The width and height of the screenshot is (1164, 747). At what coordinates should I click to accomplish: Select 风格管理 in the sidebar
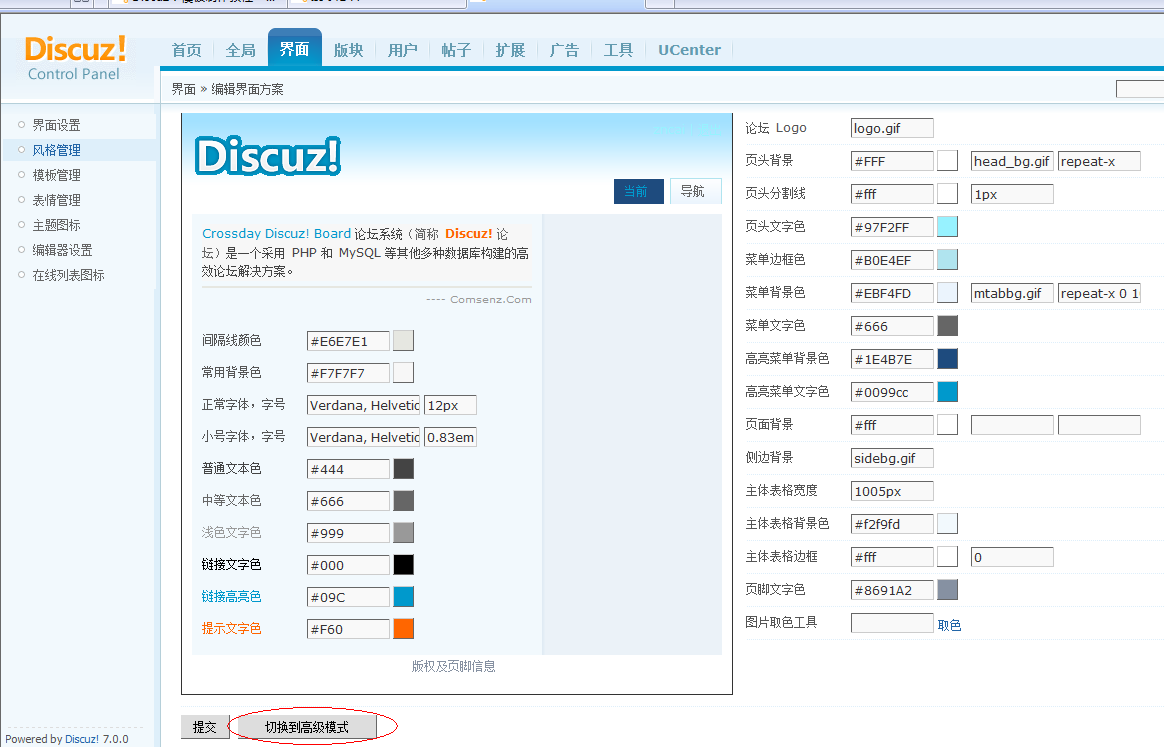pyautogui.click(x=56, y=150)
